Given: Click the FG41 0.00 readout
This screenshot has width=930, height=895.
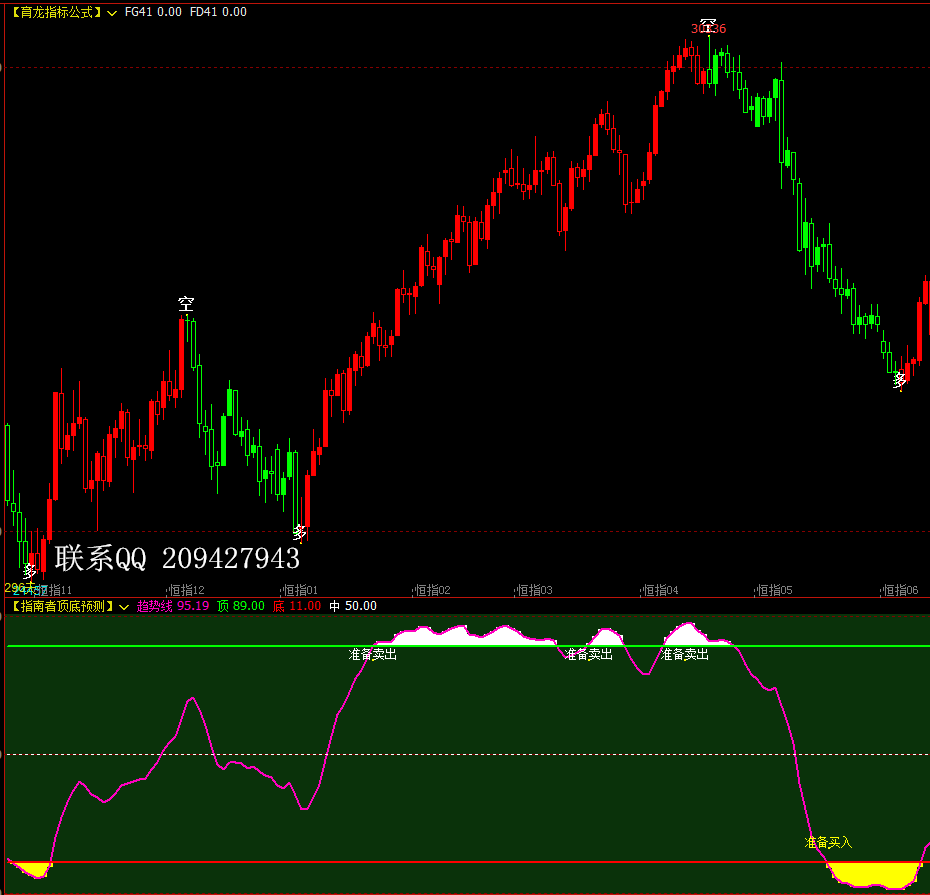Looking at the screenshot, I should click(x=153, y=12).
